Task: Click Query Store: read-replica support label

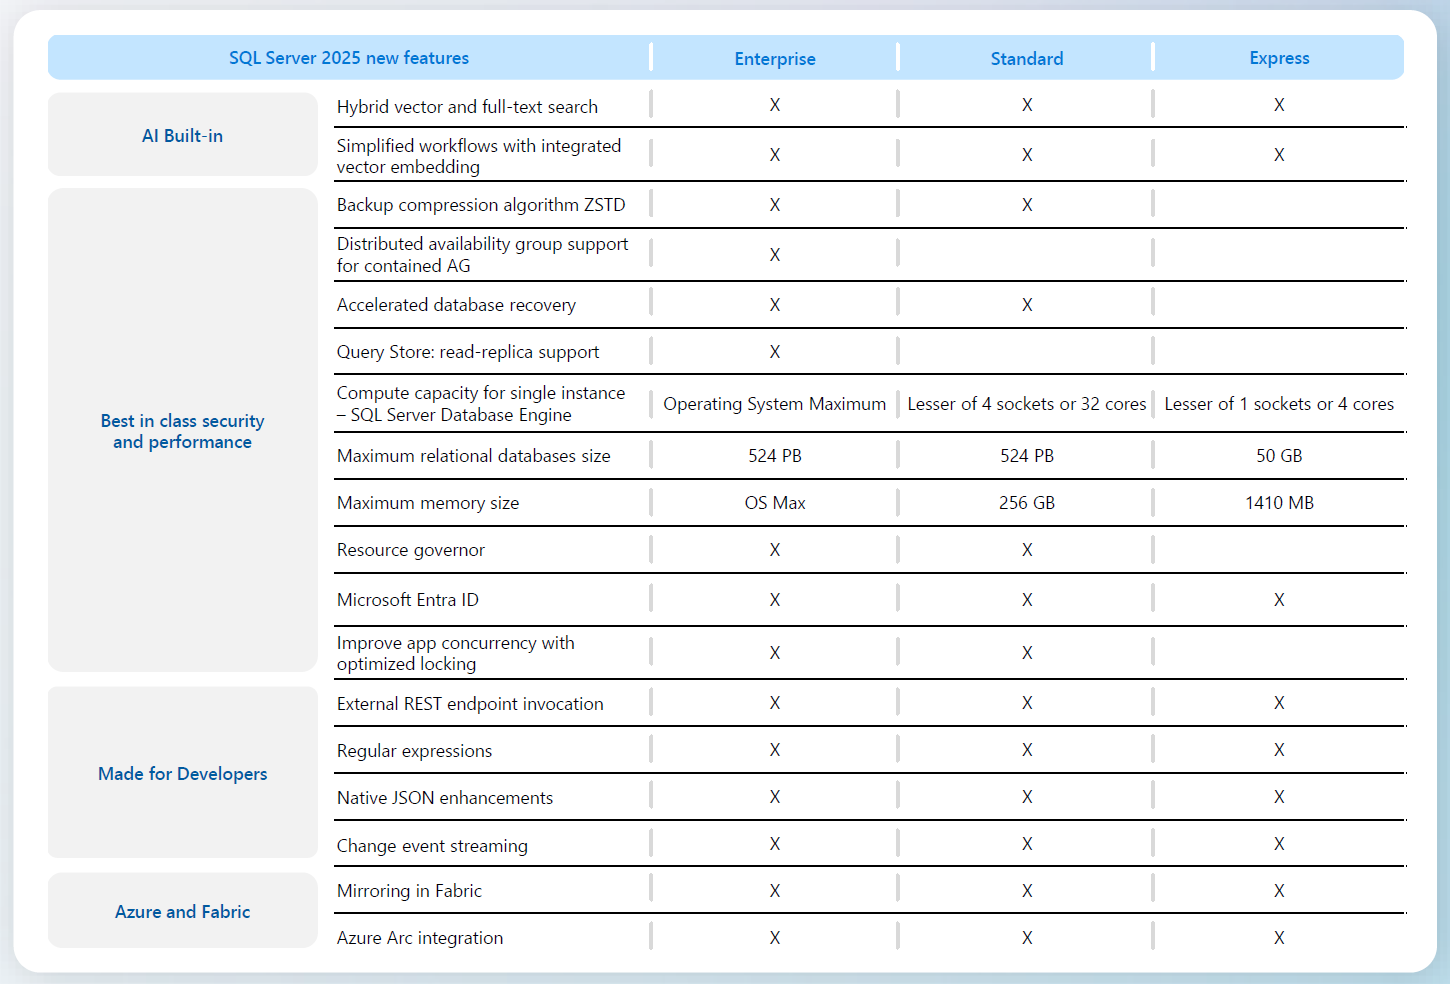Action: click(x=467, y=352)
